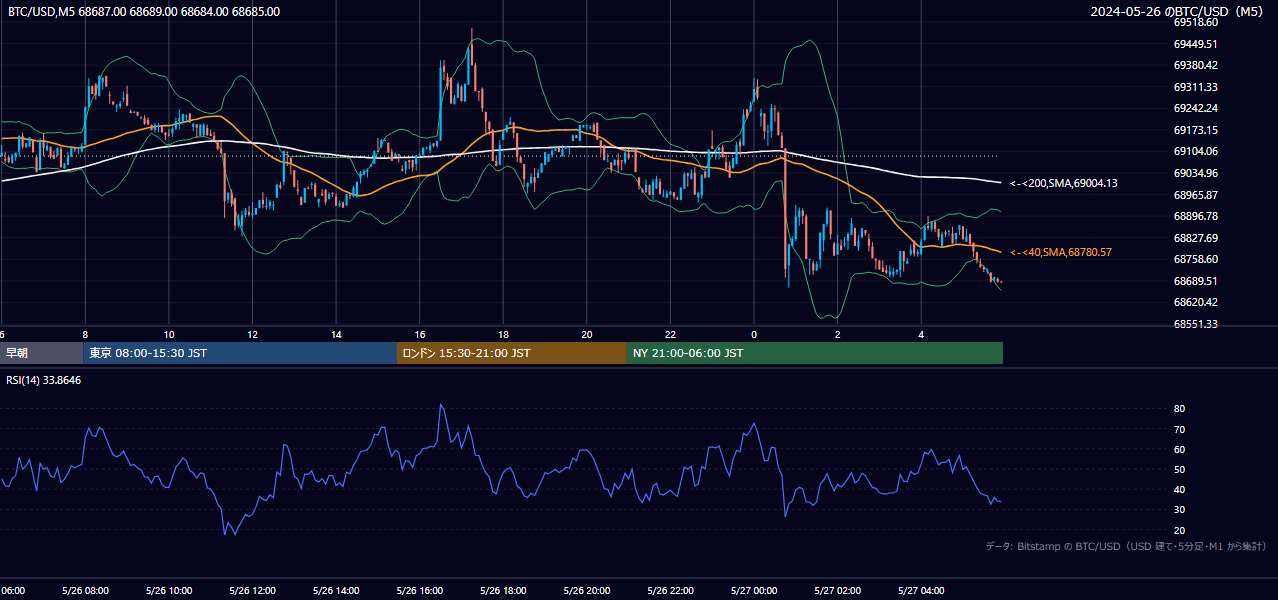1278x600 pixels.
Task: Select RSI axis level 60
Action: point(1179,449)
